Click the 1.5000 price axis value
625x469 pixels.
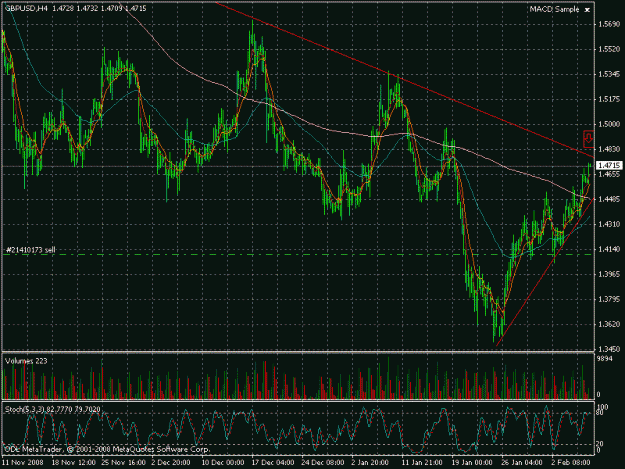tap(609, 124)
